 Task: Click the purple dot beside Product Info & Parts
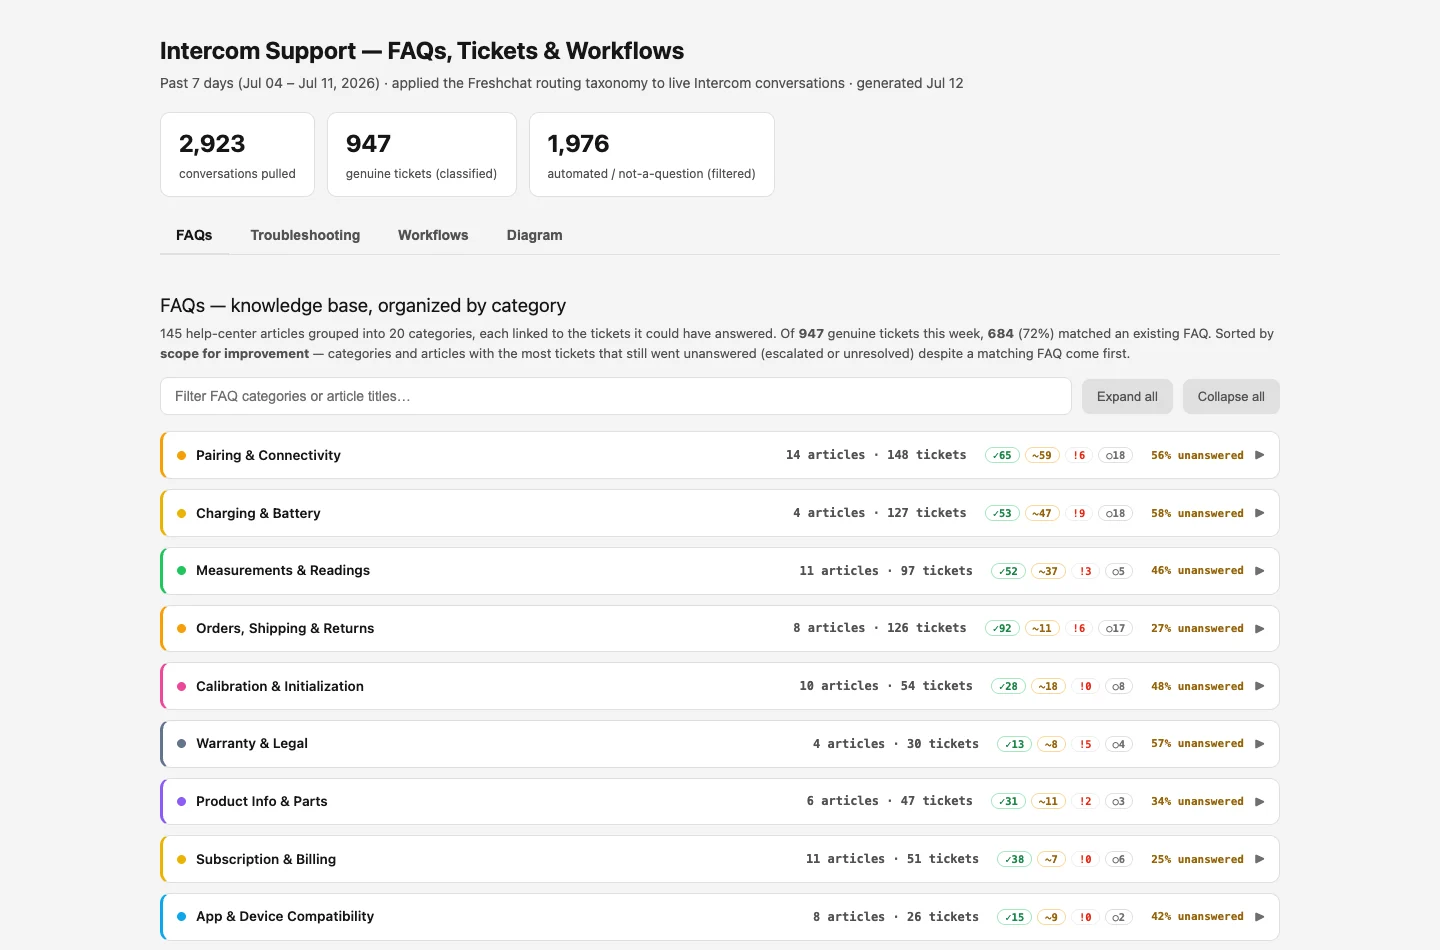tap(181, 802)
